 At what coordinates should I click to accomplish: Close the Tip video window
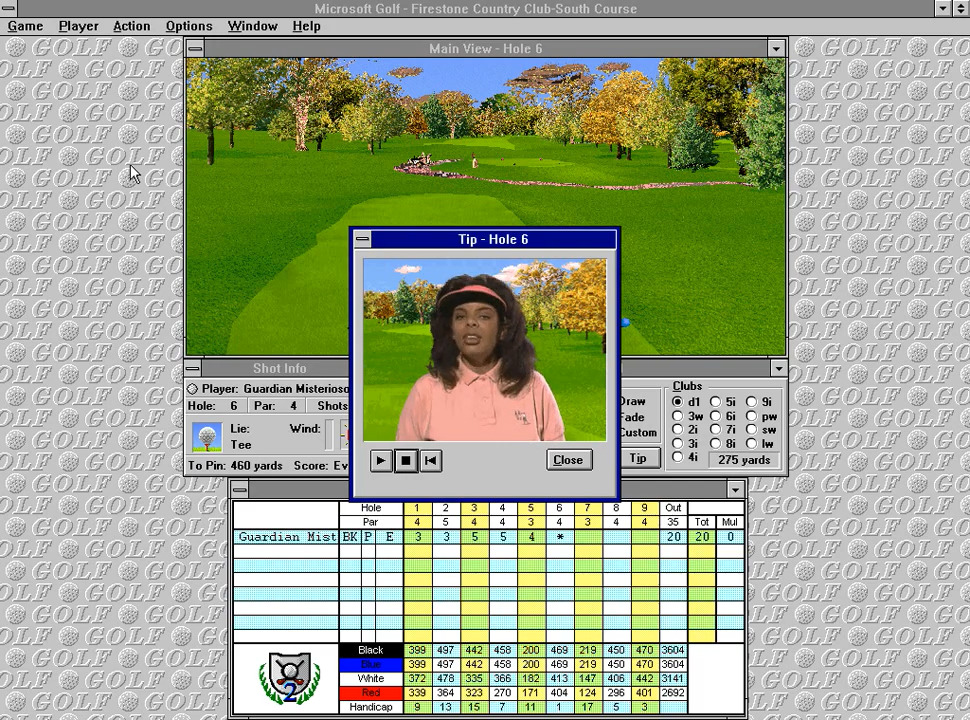(x=567, y=460)
